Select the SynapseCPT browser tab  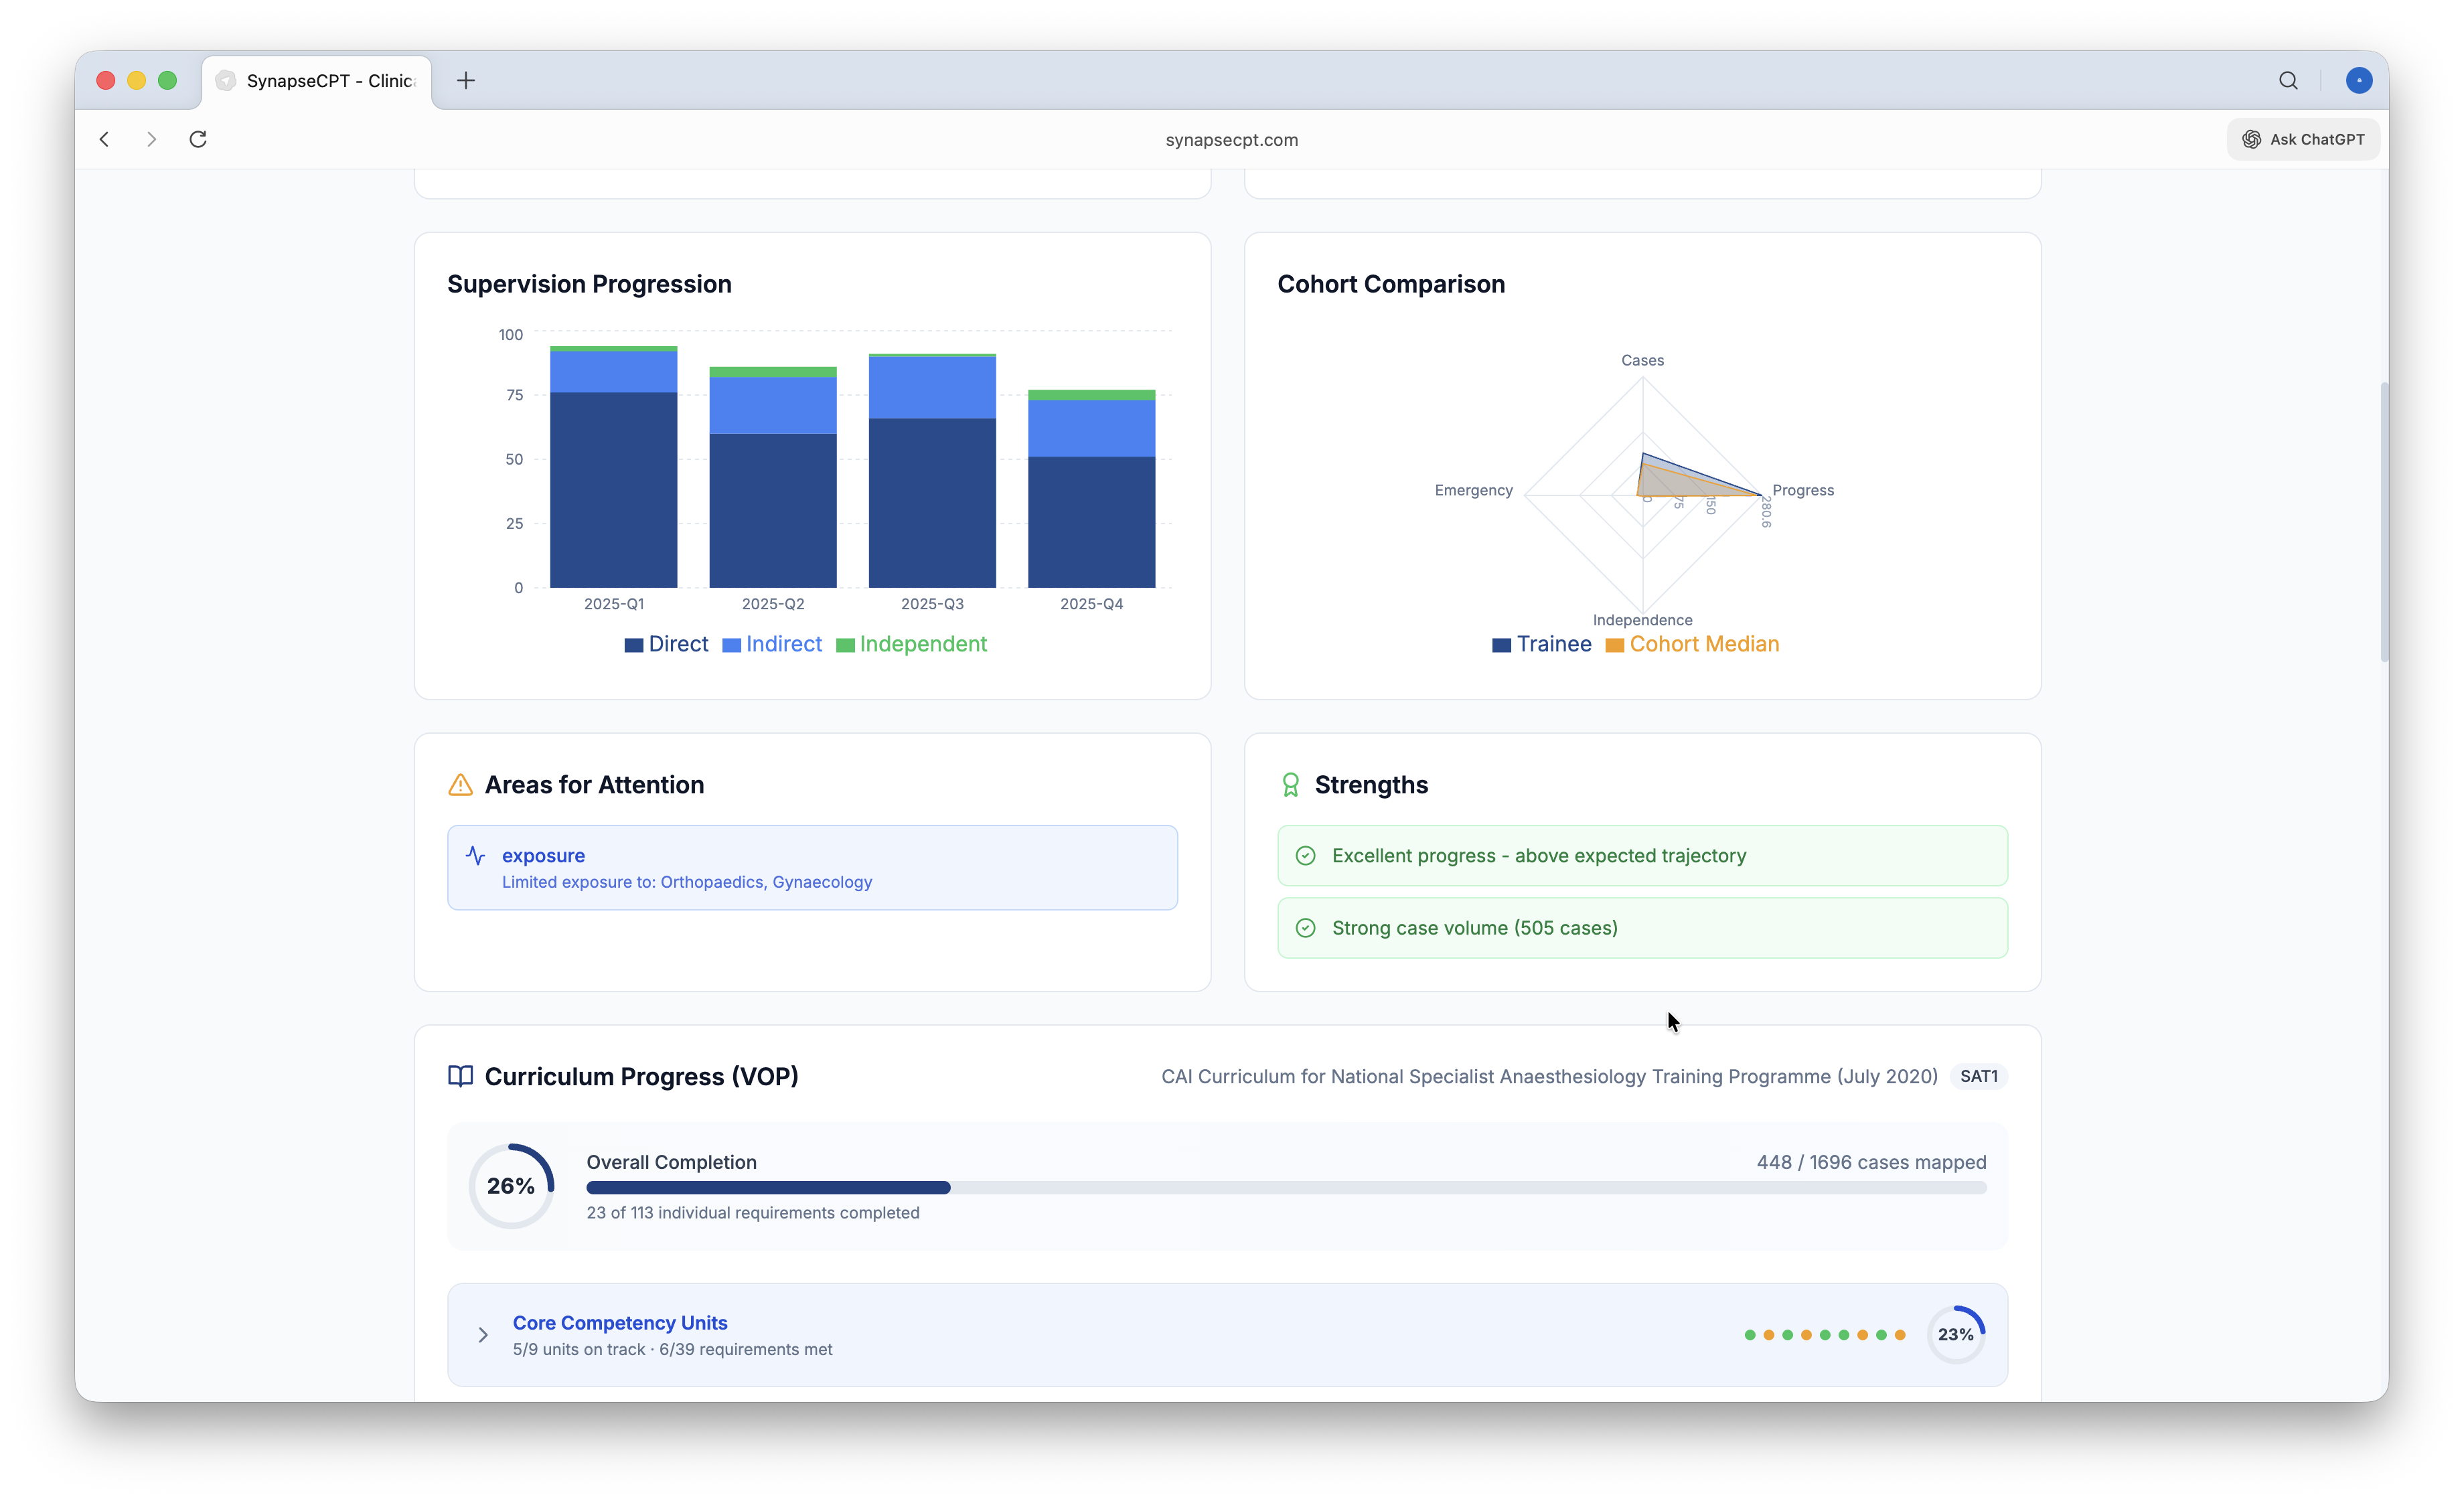[318, 81]
